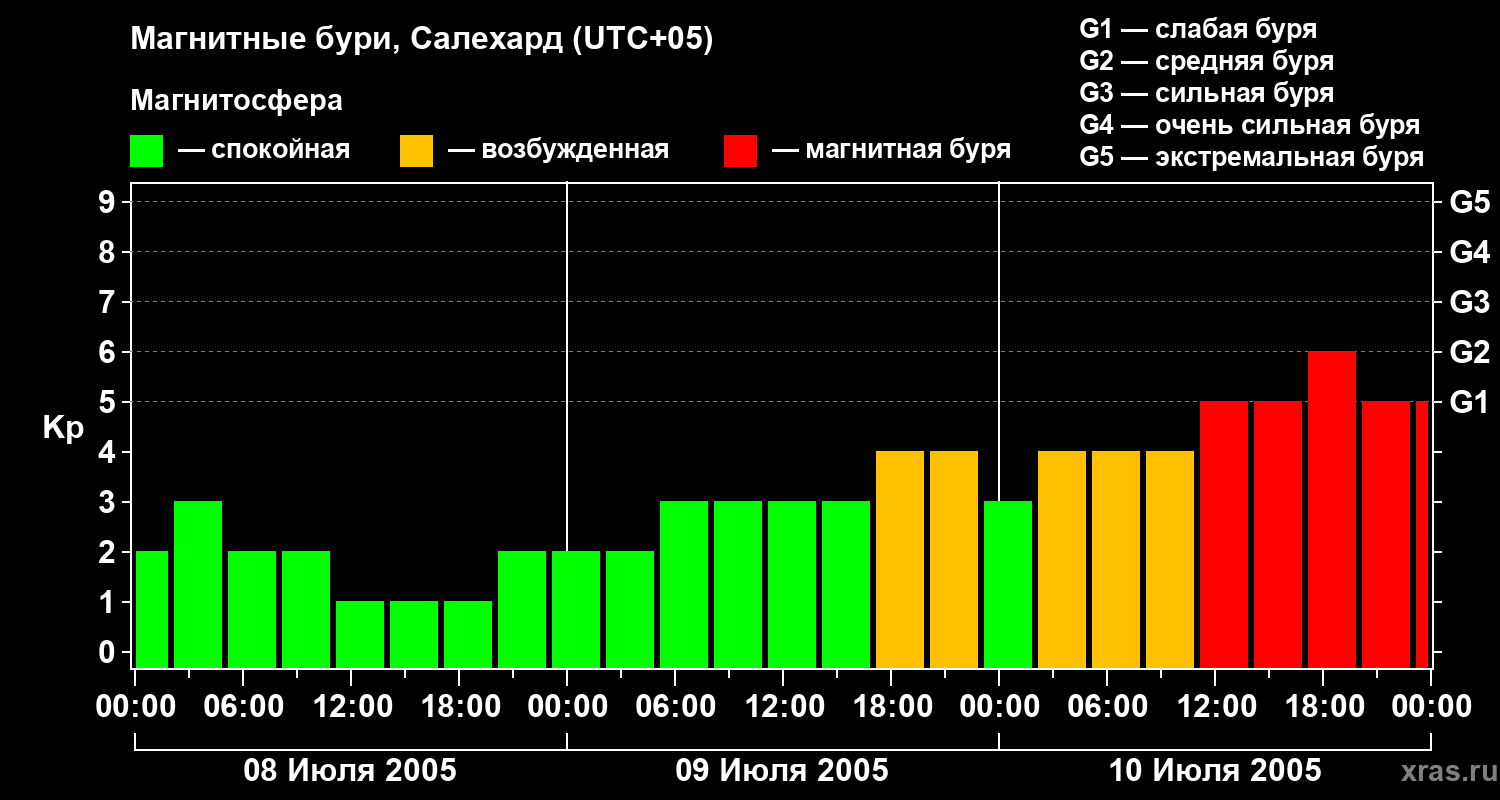Viewport: 1500px width, 800px height.
Task: Select the 08 July 12:00–15:00 Kp 1 bar
Action: click(x=360, y=635)
